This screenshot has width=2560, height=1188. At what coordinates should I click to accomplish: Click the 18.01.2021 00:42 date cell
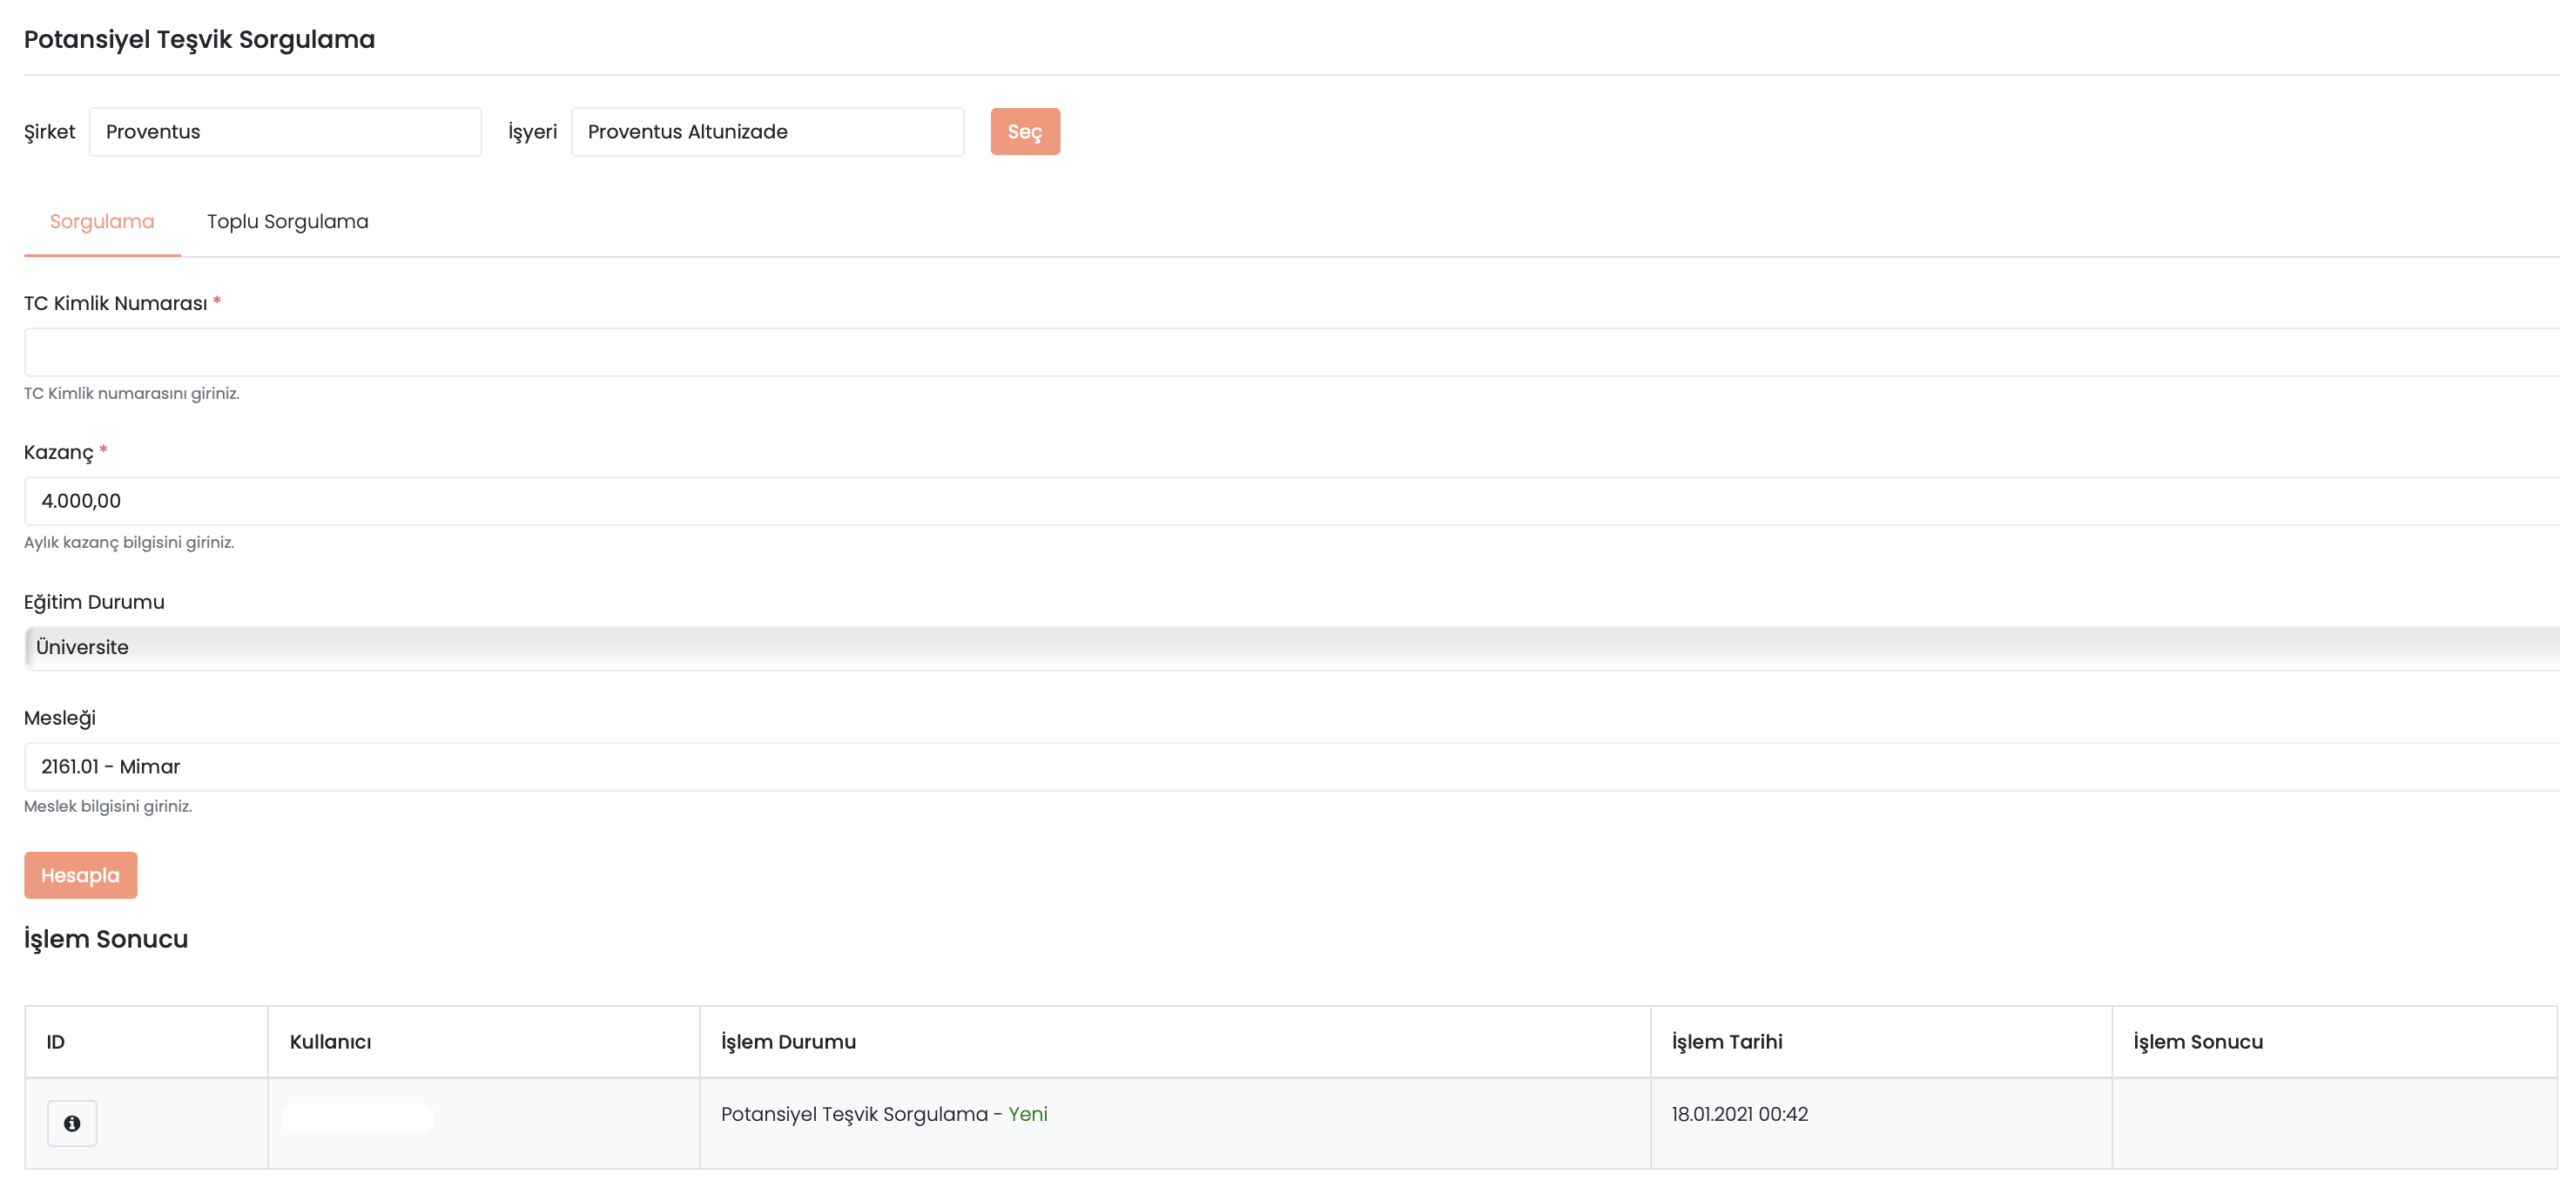[x=1739, y=1114]
